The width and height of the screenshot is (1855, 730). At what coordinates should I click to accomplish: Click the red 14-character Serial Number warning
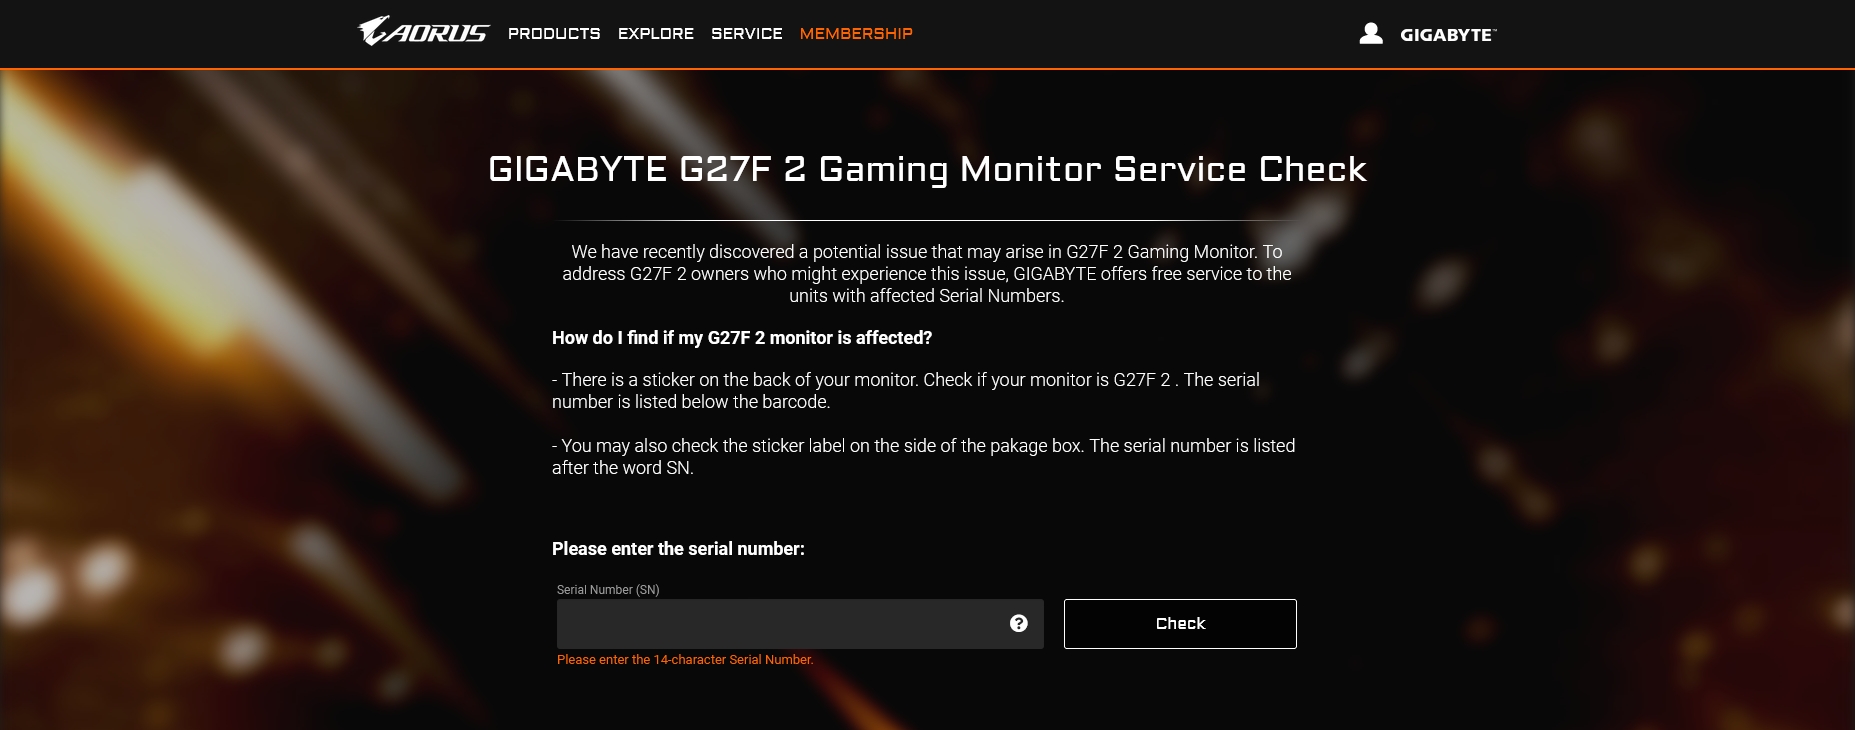click(685, 660)
